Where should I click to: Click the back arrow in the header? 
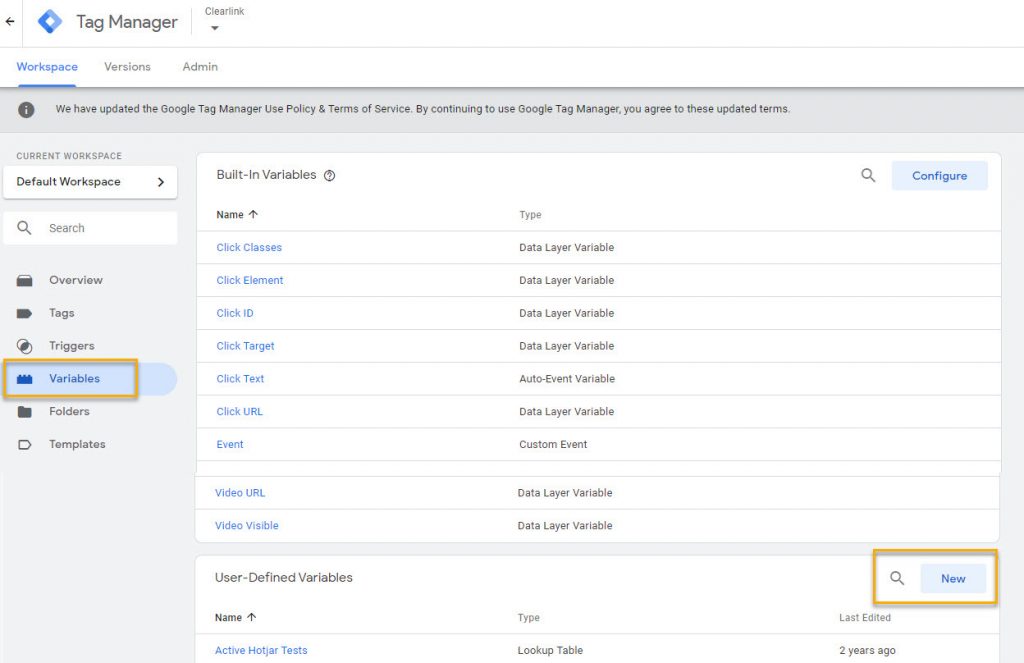point(10,21)
